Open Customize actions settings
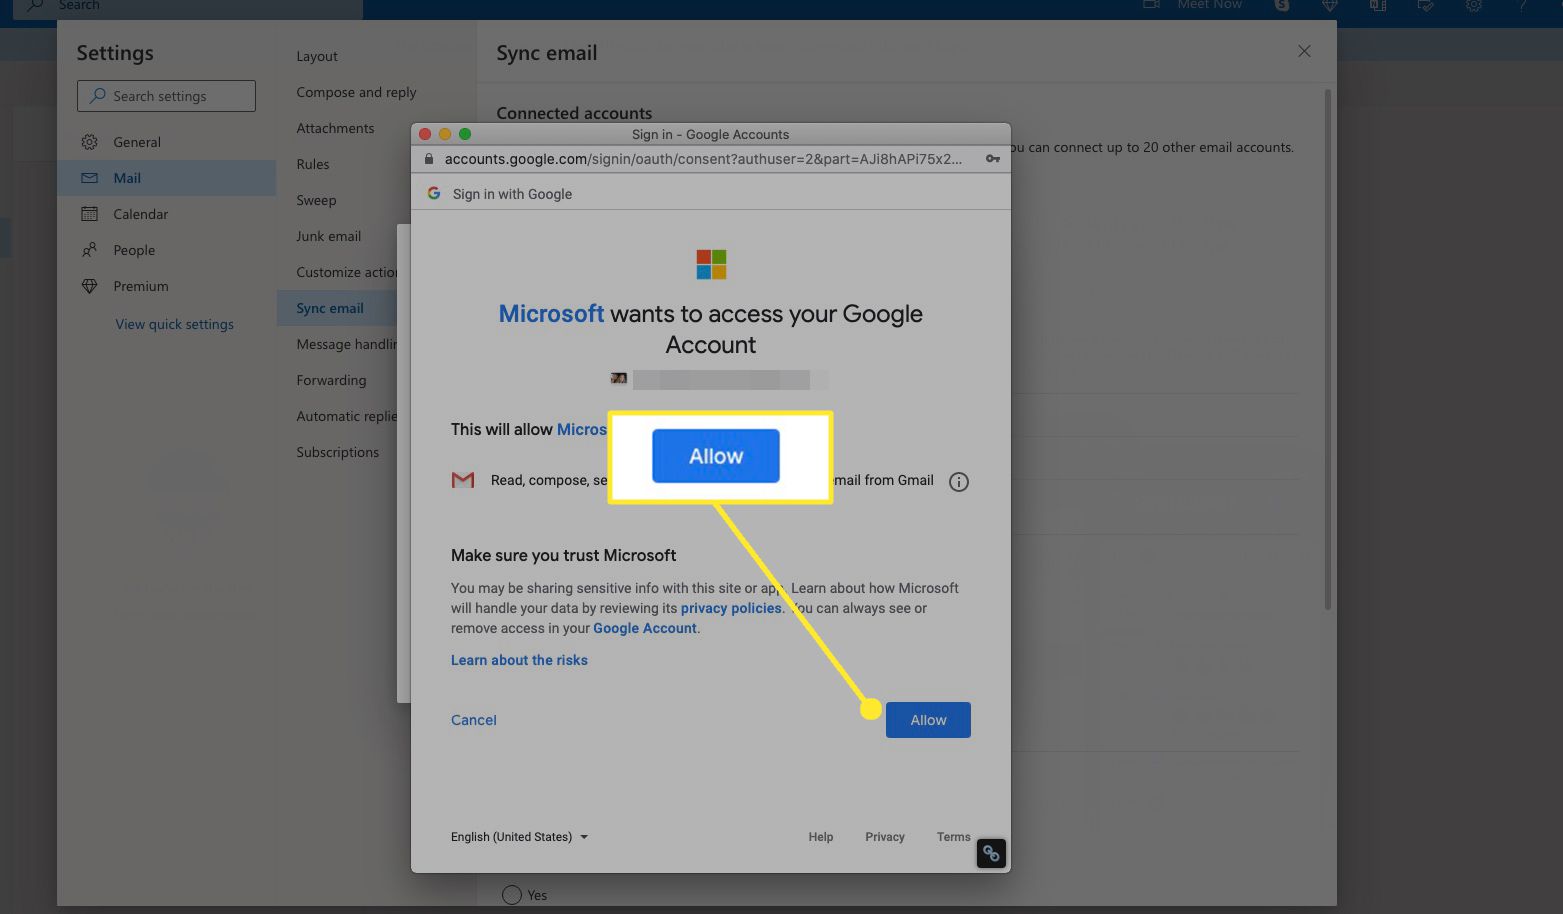Viewport: 1563px width, 914px height. (x=347, y=272)
